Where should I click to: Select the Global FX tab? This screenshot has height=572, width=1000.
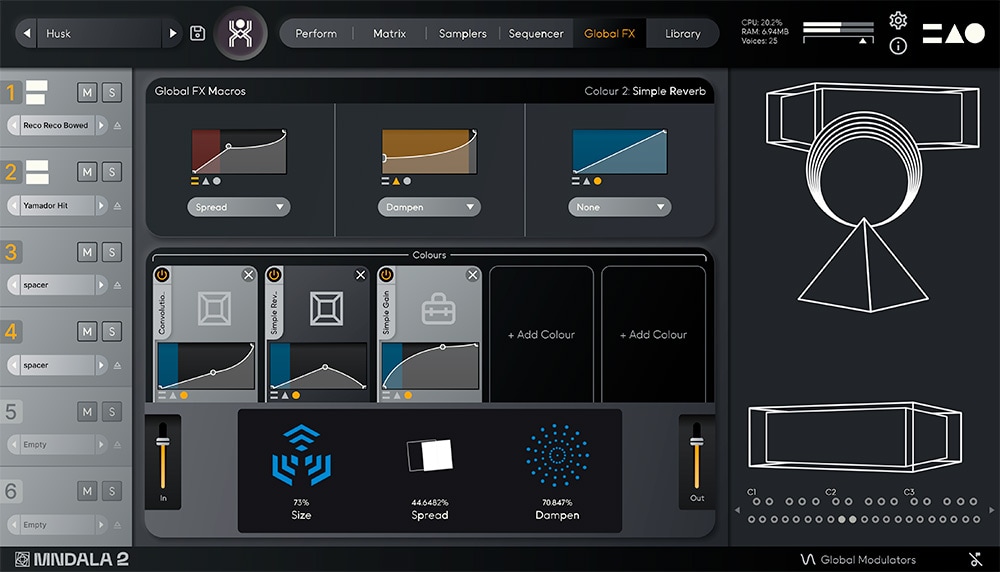pyautogui.click(x=610, y=33)
